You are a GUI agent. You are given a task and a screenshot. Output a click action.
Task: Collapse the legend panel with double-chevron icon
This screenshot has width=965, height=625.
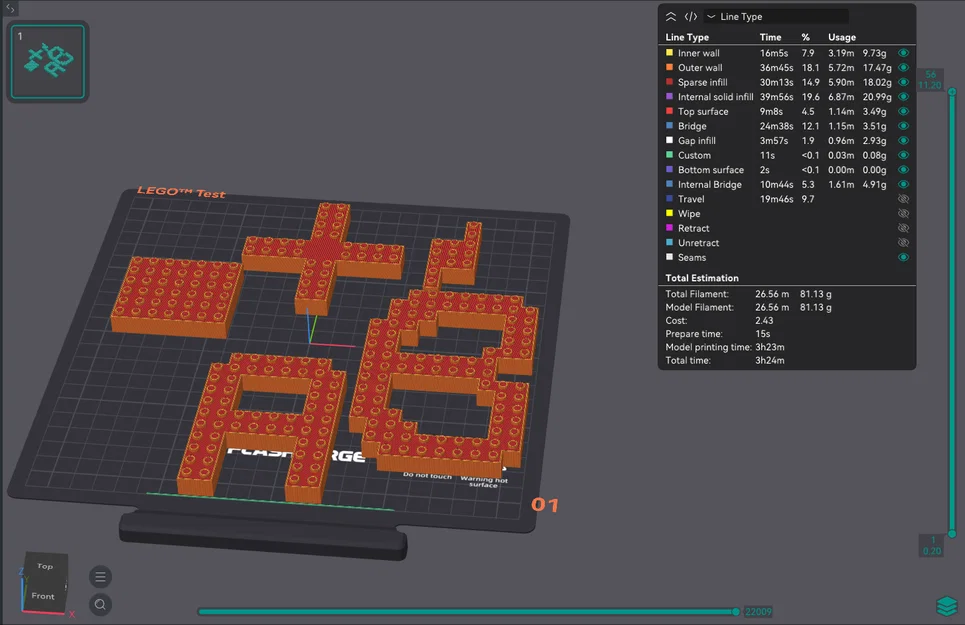tap(671, 17)
